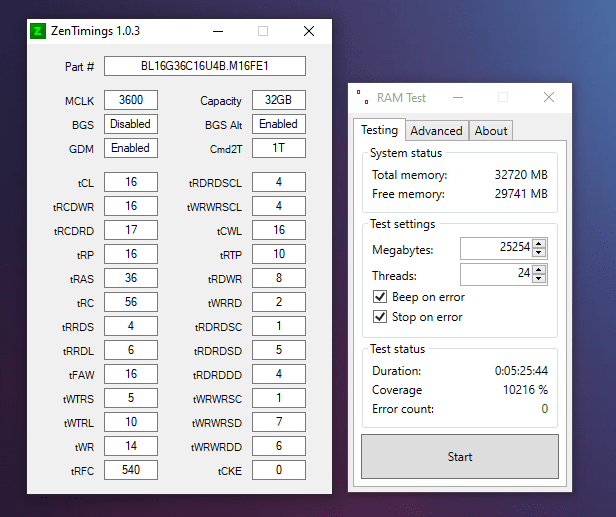Viewport: 616px width, 517px height.
Task: Click the tRFC value 540
Action: 131,470
